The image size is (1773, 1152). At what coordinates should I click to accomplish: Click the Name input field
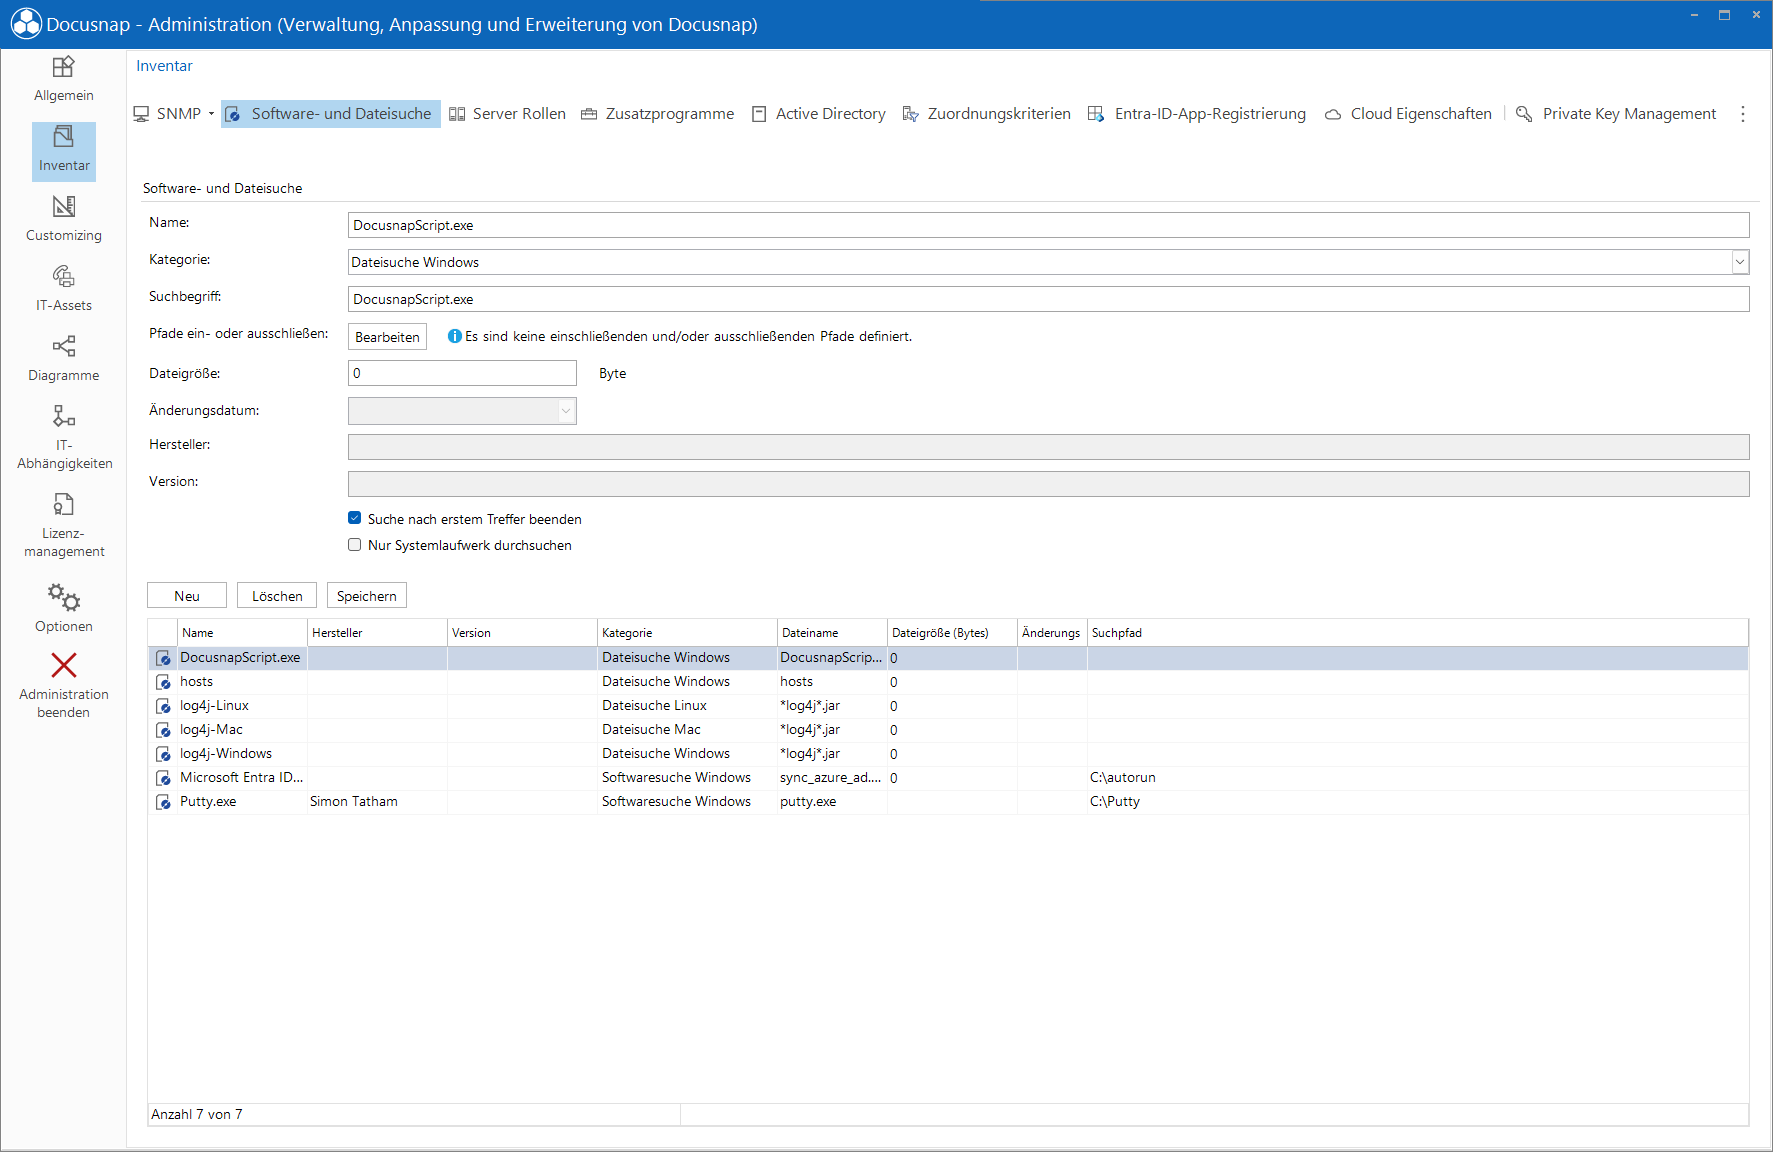[1048, 225]
